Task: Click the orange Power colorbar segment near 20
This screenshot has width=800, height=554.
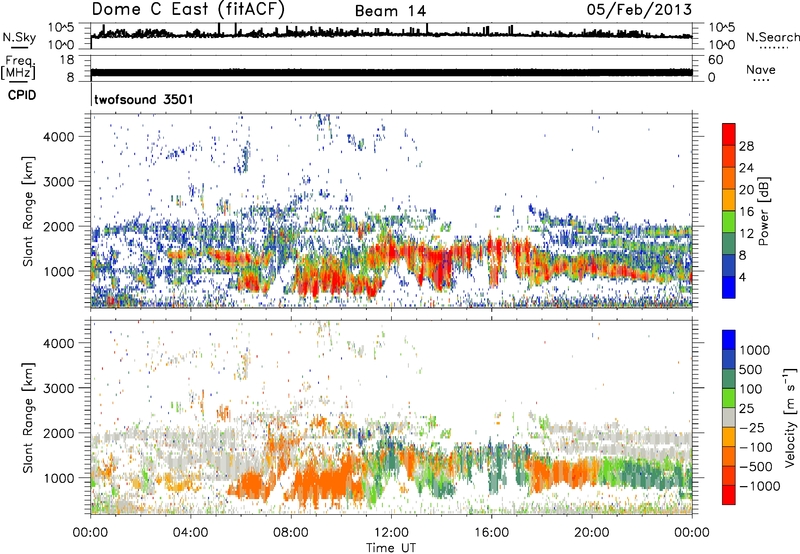Action: tap(729, 179)
